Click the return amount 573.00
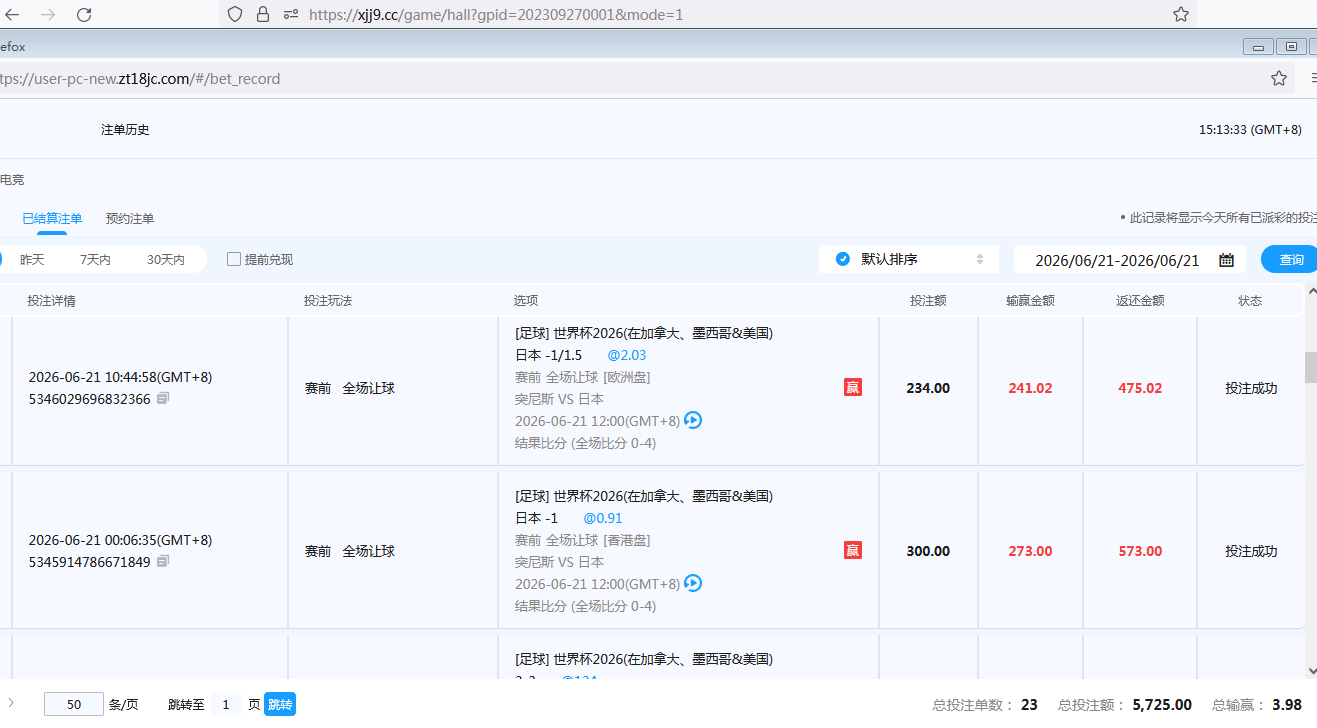The height and width of the screenshot is (728, 1317). 1140,551
